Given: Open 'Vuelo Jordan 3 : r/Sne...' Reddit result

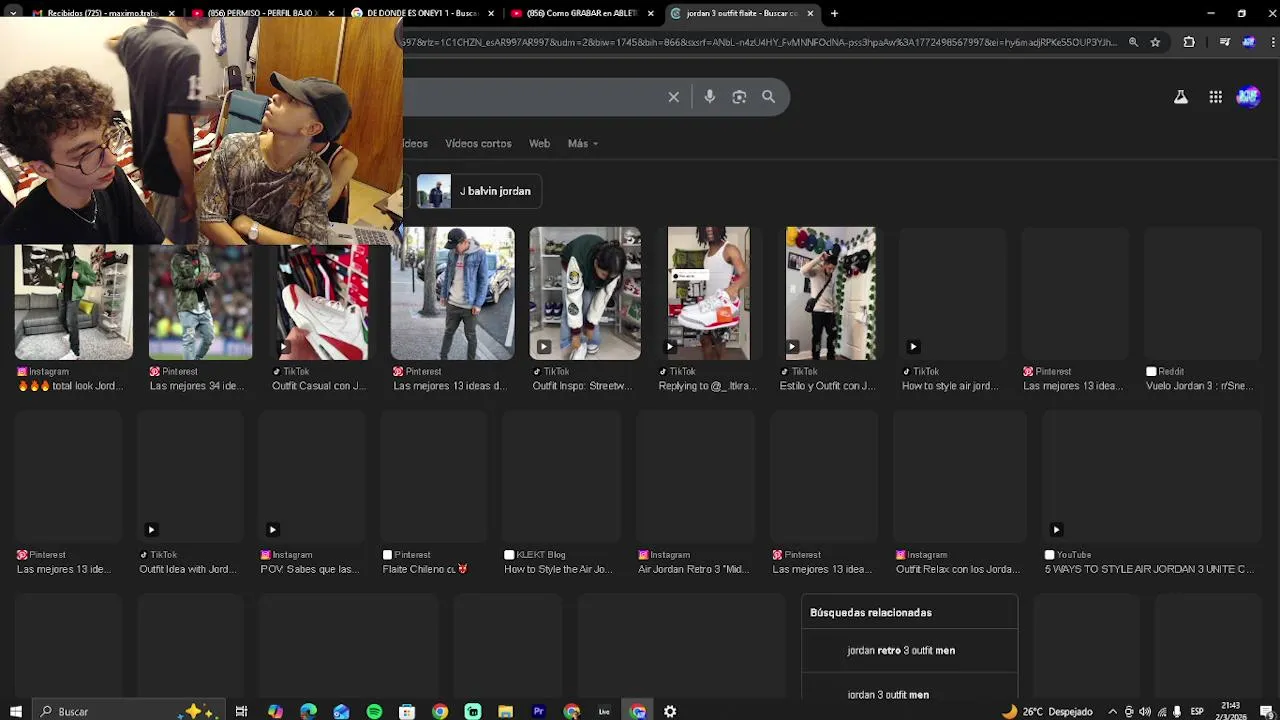Looking at the screenshot, I should click(x=1199, y=386).
